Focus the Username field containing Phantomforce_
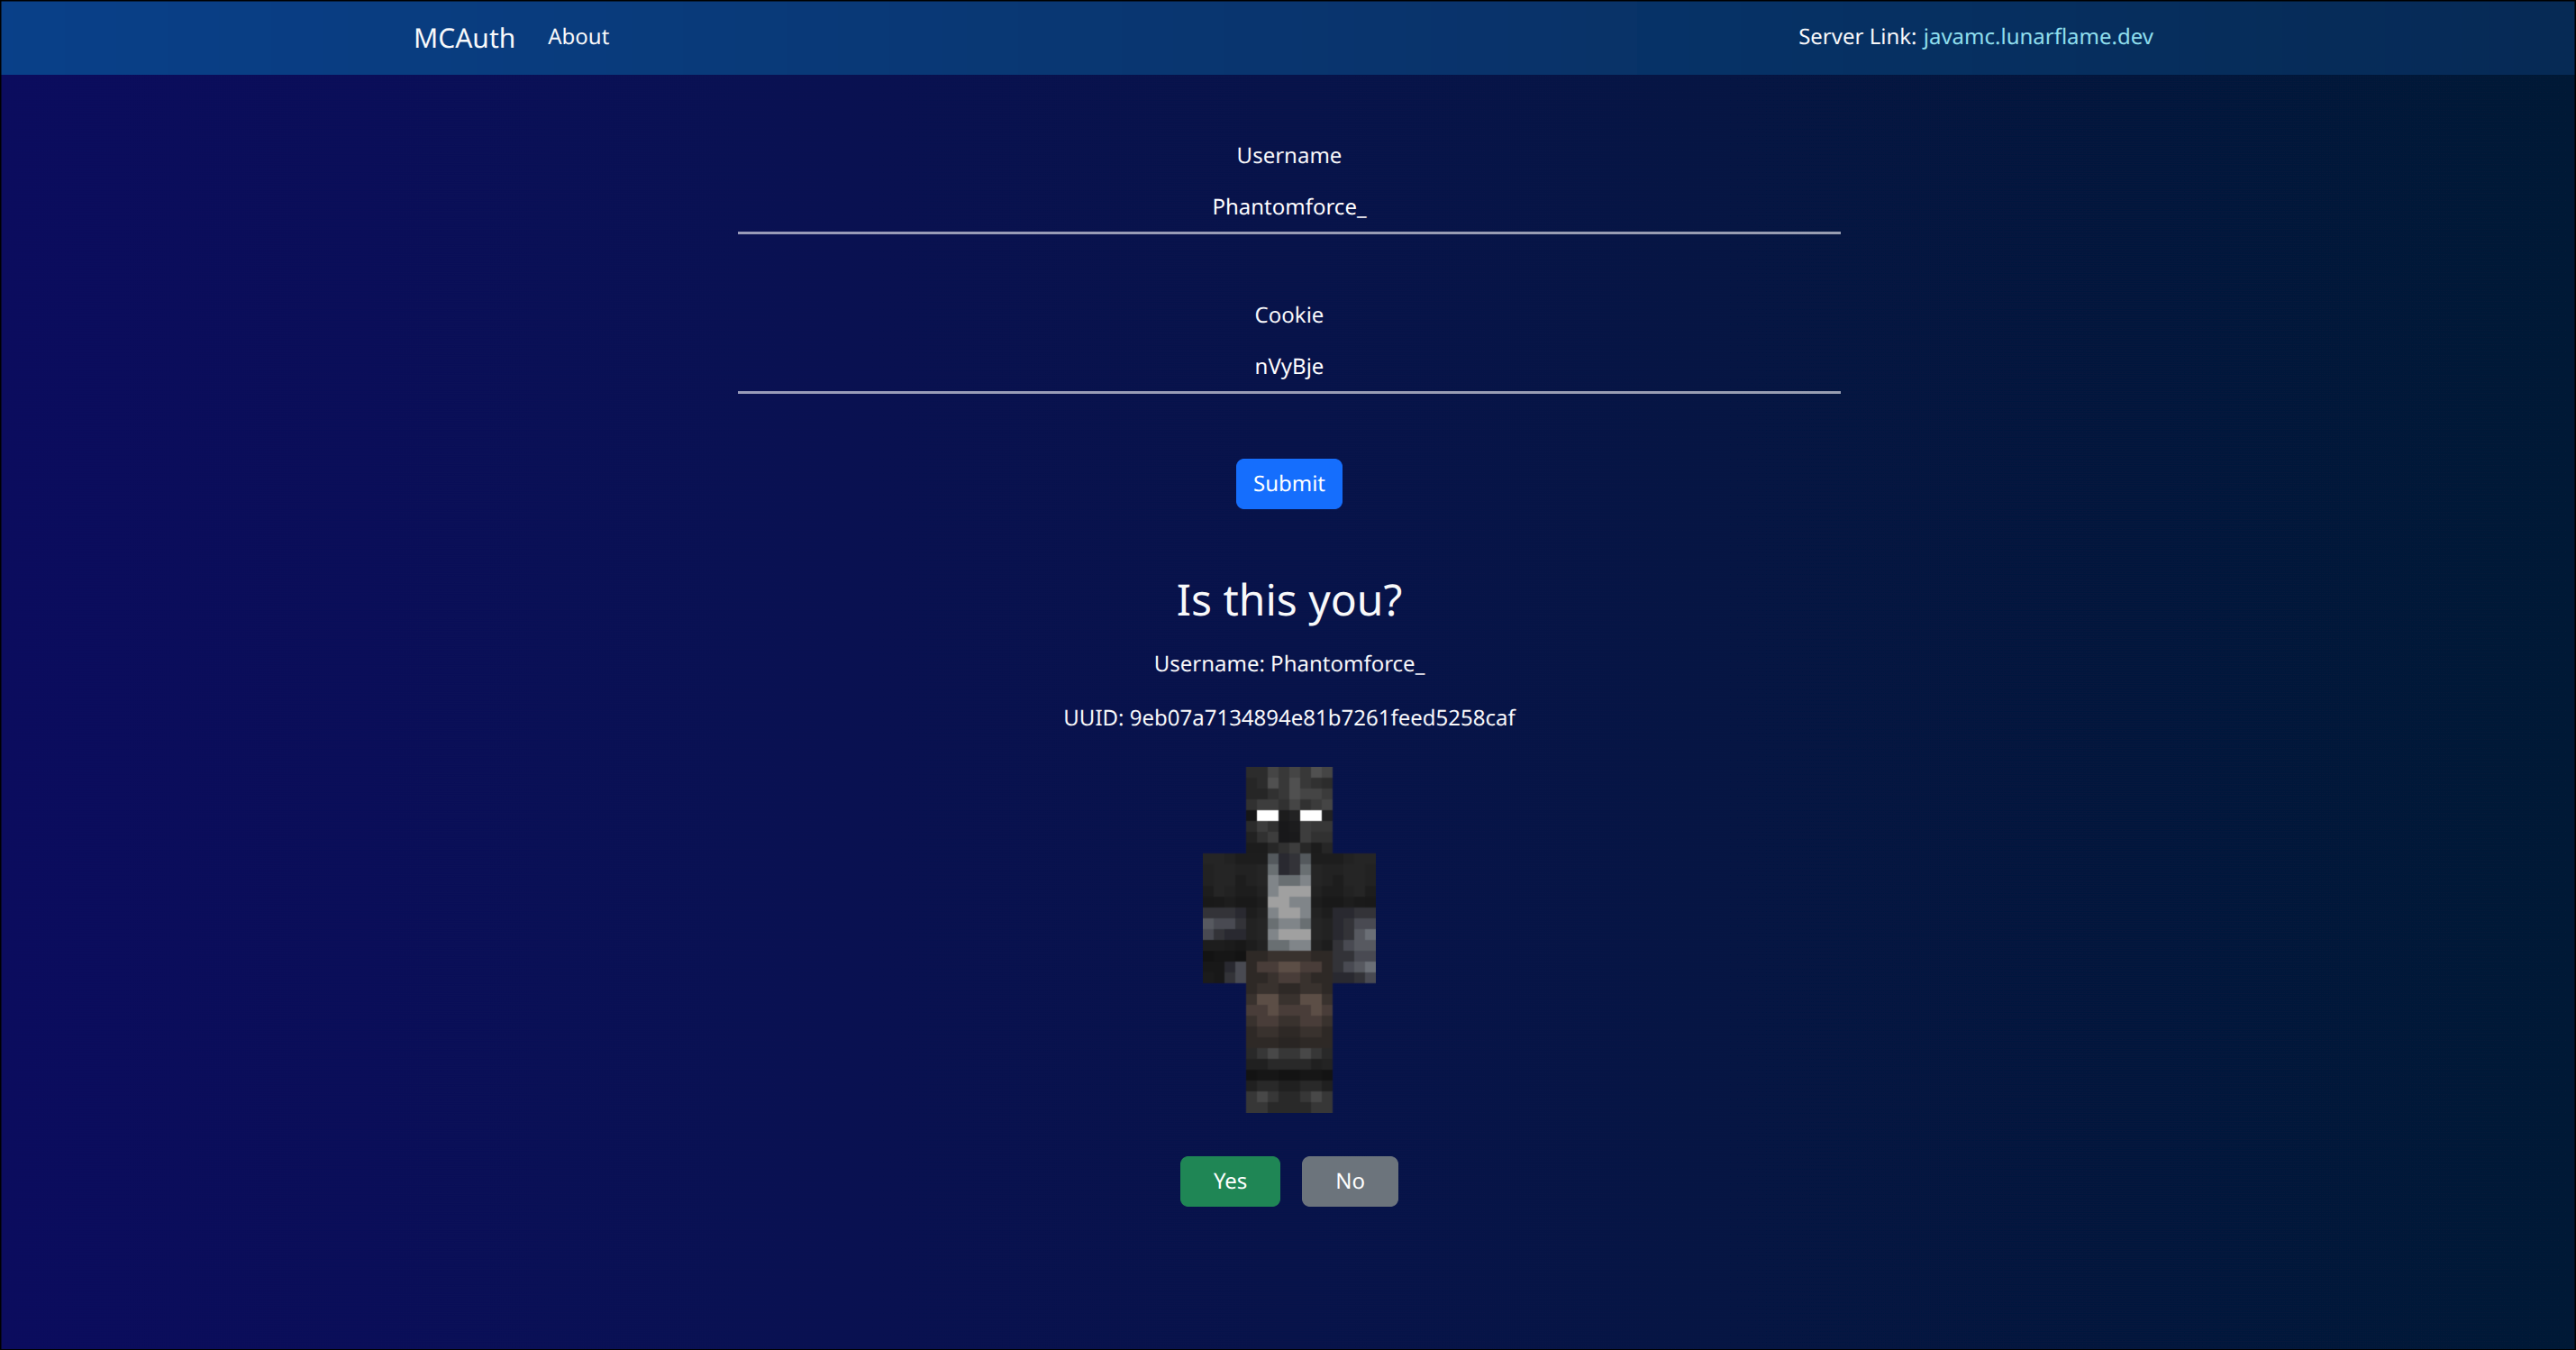 (x=1288, y=207)
